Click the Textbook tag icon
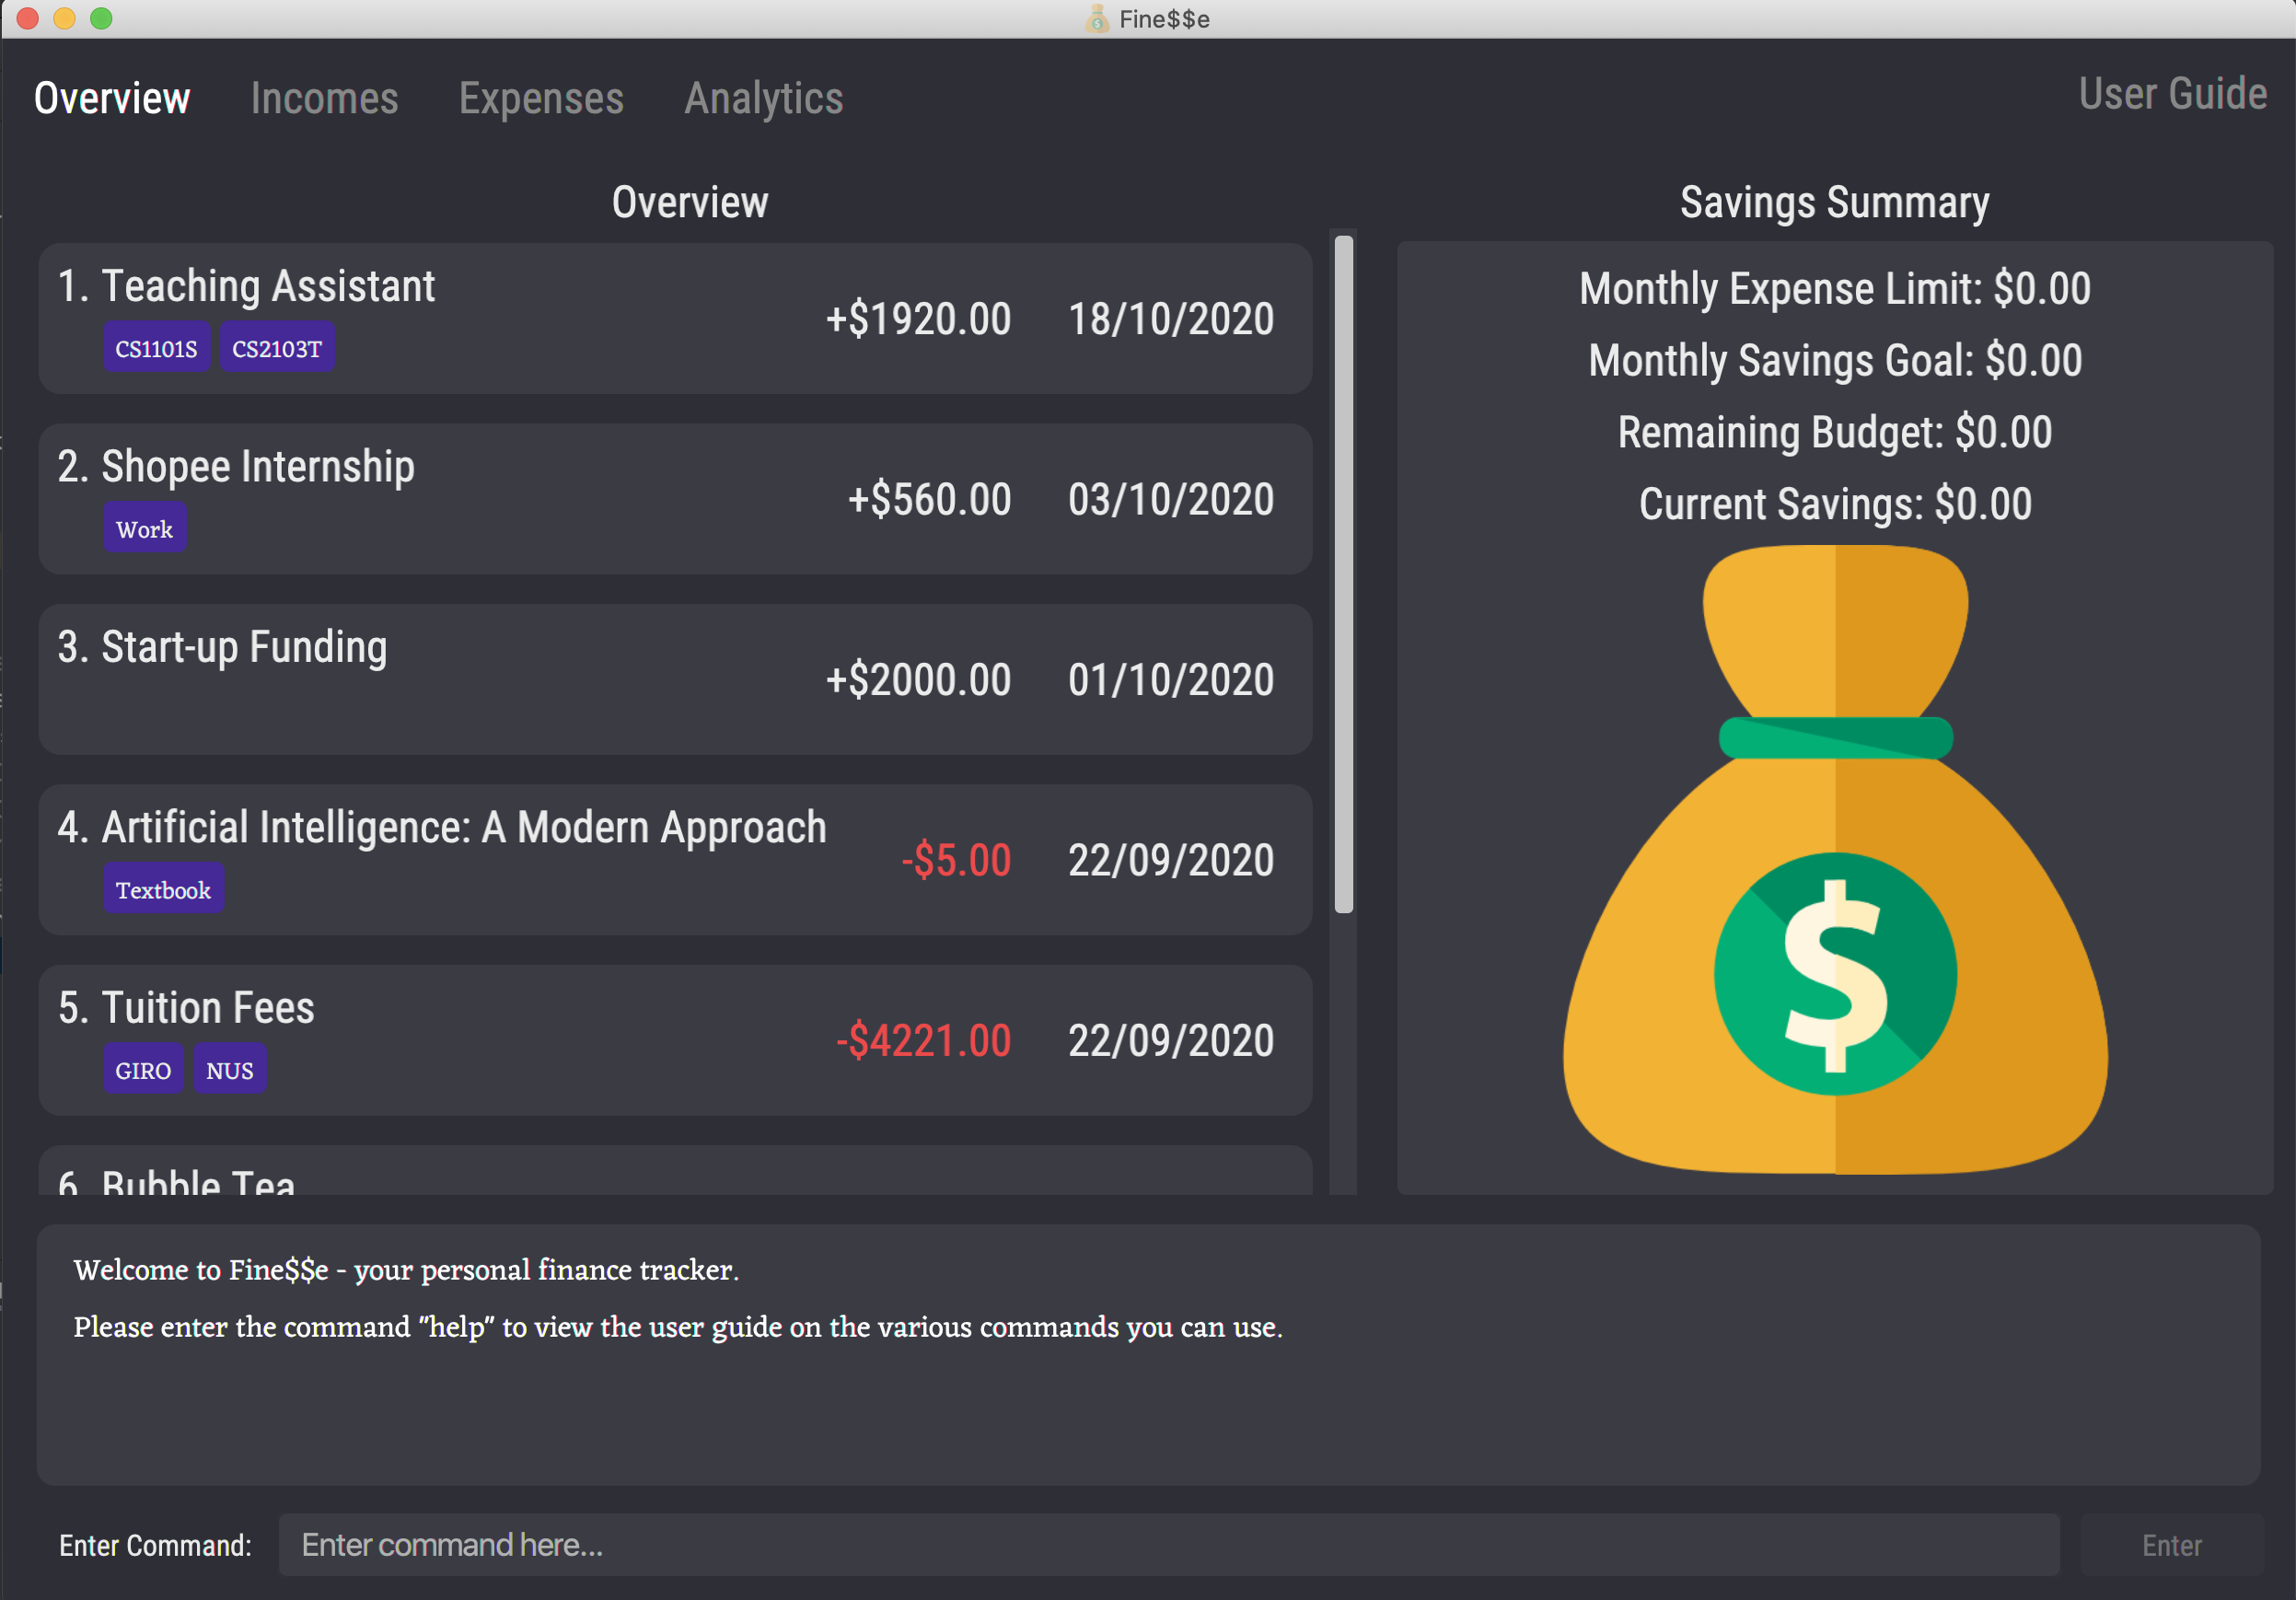The width and height of the screenshot is (2296, 1600). [x=162, y=890]
